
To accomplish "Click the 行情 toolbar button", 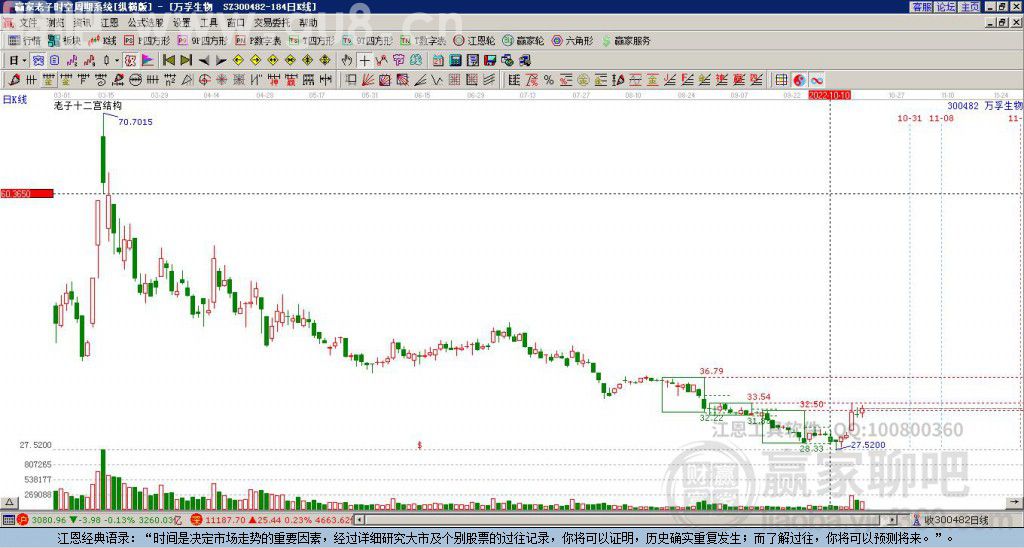I will (x=25, y=40).
